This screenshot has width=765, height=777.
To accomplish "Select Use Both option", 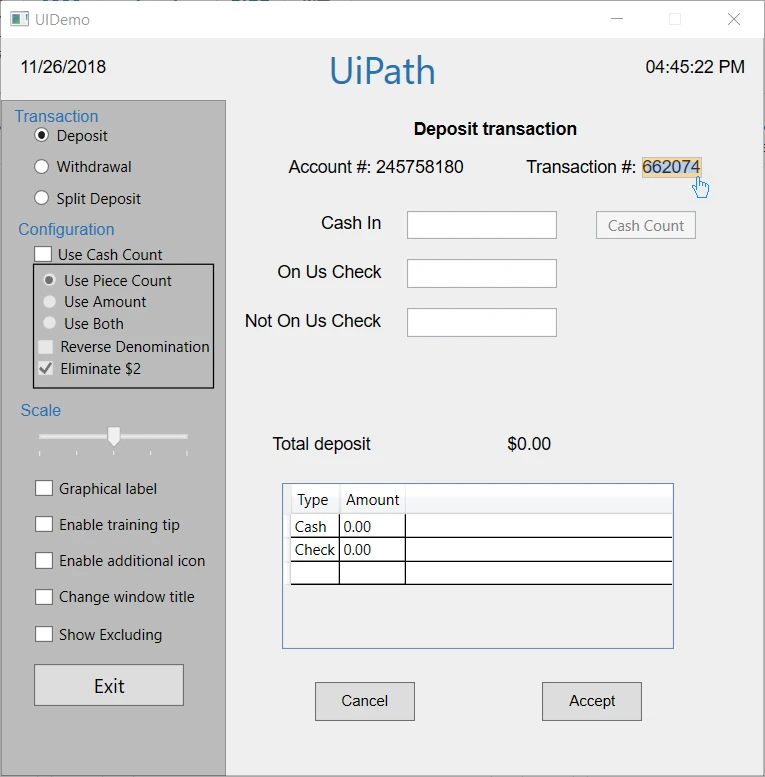I will [49, 323].
